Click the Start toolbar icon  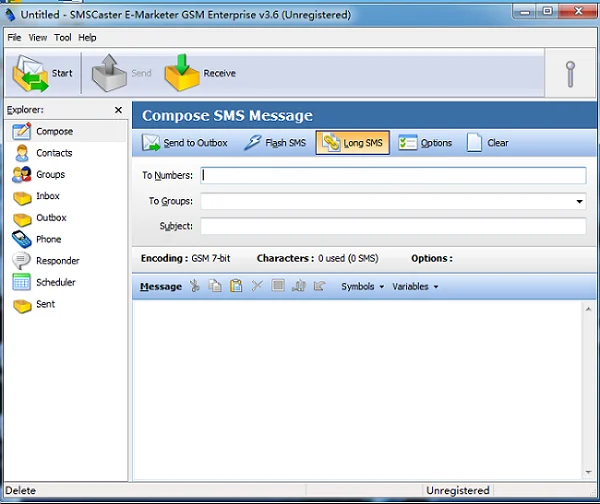pyautogui.click(x=31, y=74)
